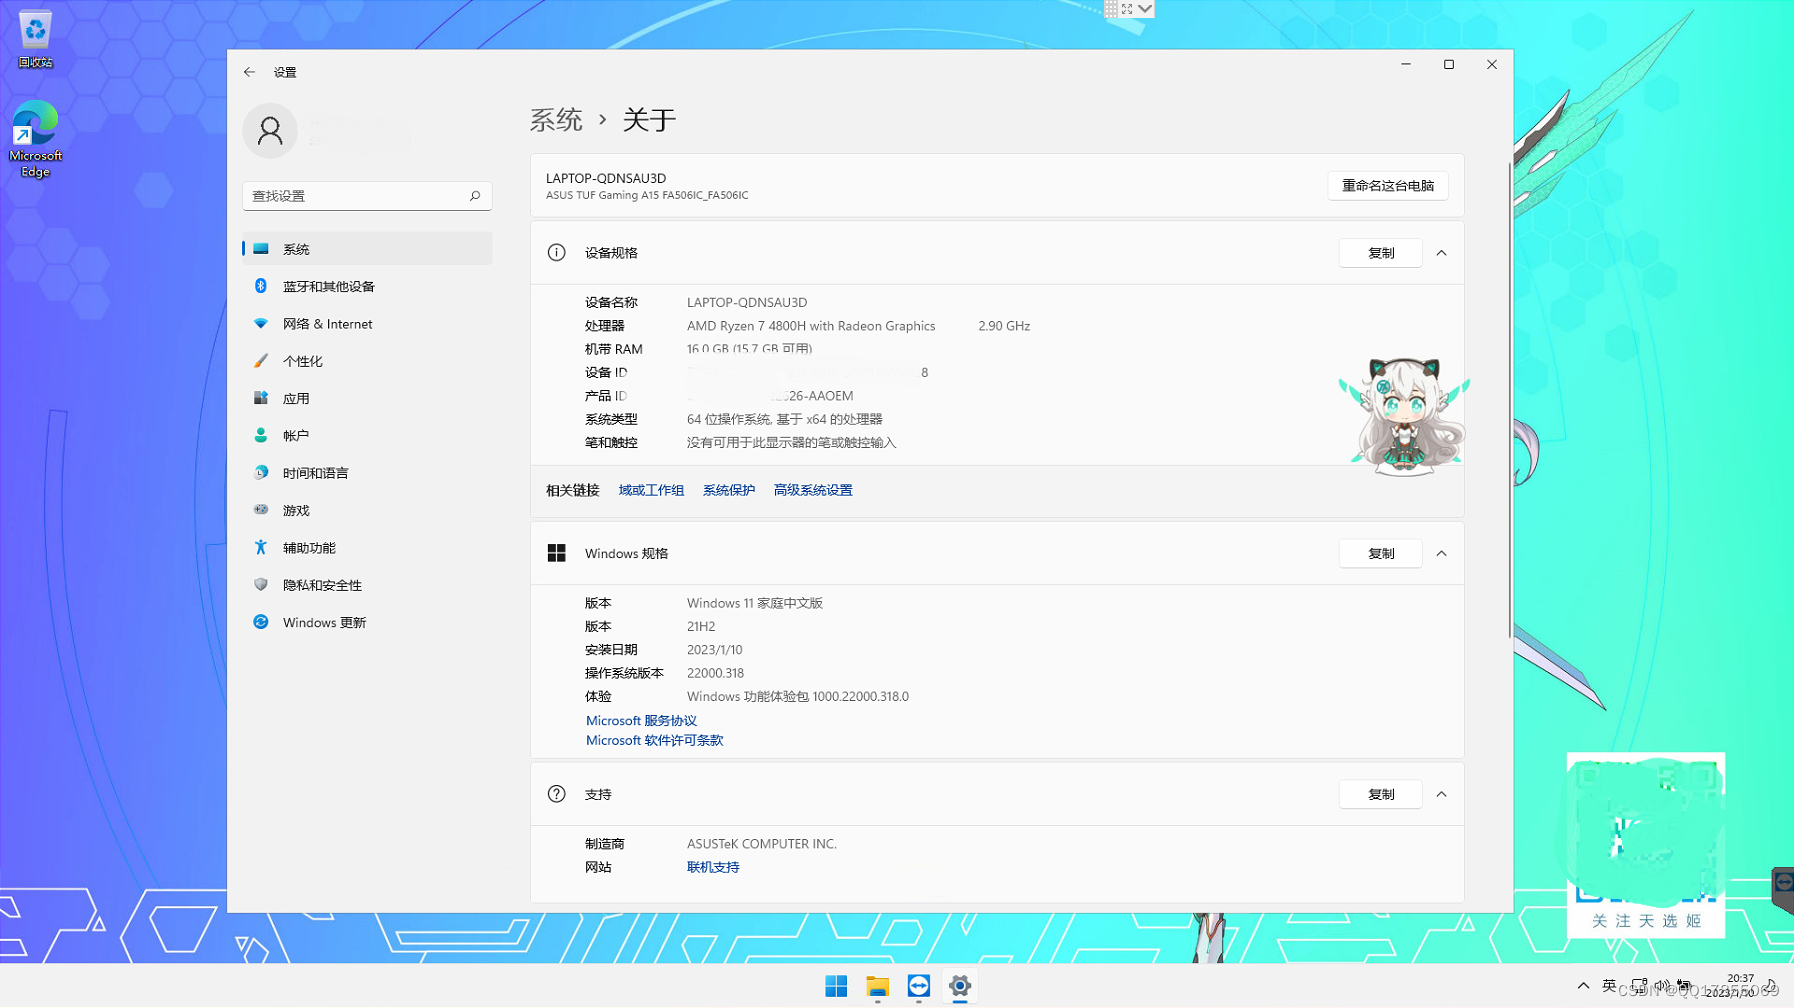Open 隐私和安全性 settings
Viewport: 1794px width, 1008px height.
click(x=367, y=585)
